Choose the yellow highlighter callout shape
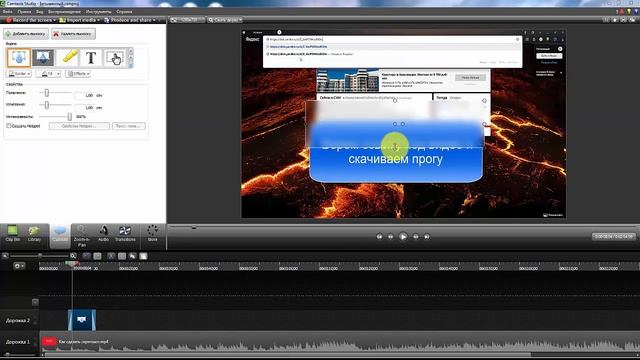 coord(68,58)
